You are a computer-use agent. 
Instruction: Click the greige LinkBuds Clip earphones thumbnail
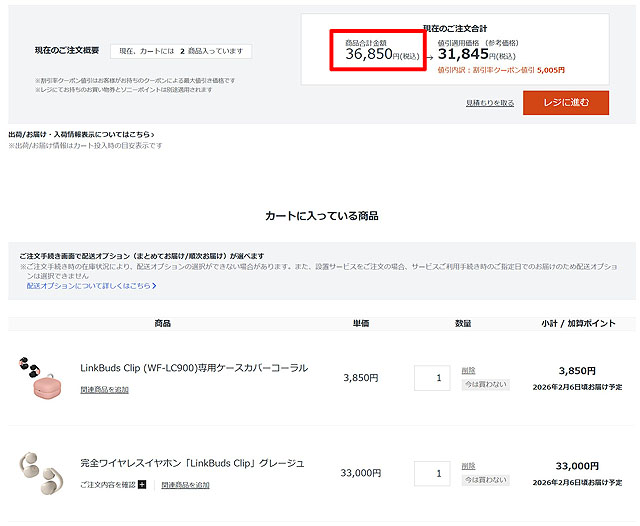tap(40, 472)
